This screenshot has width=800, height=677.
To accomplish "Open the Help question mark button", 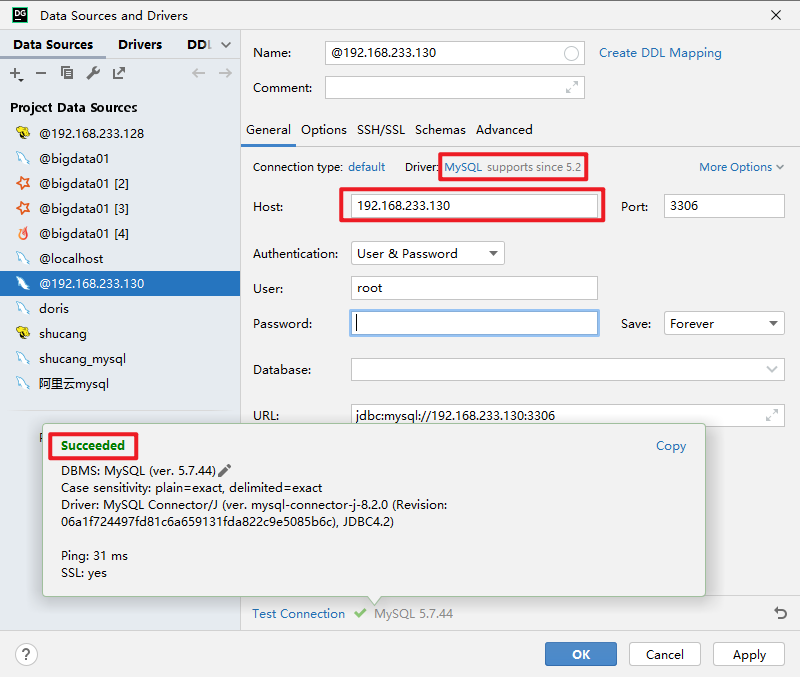I will click(x=26, y=654).
